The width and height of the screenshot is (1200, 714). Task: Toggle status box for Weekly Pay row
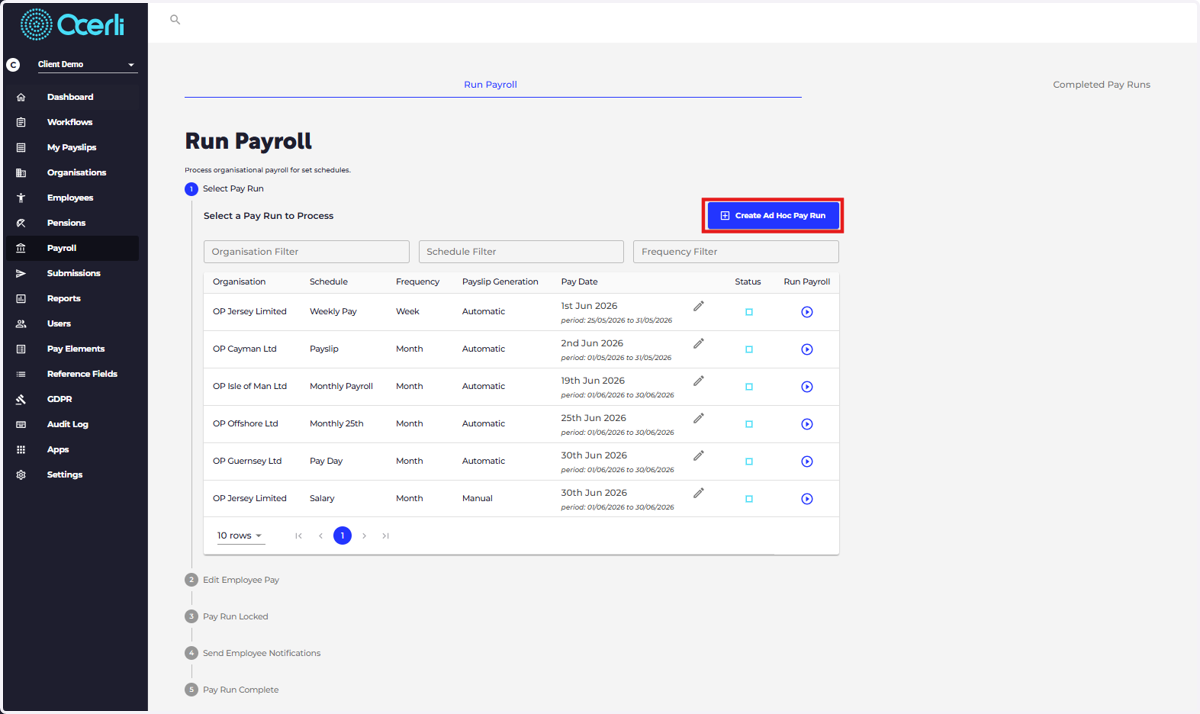[x=749, y=312]
